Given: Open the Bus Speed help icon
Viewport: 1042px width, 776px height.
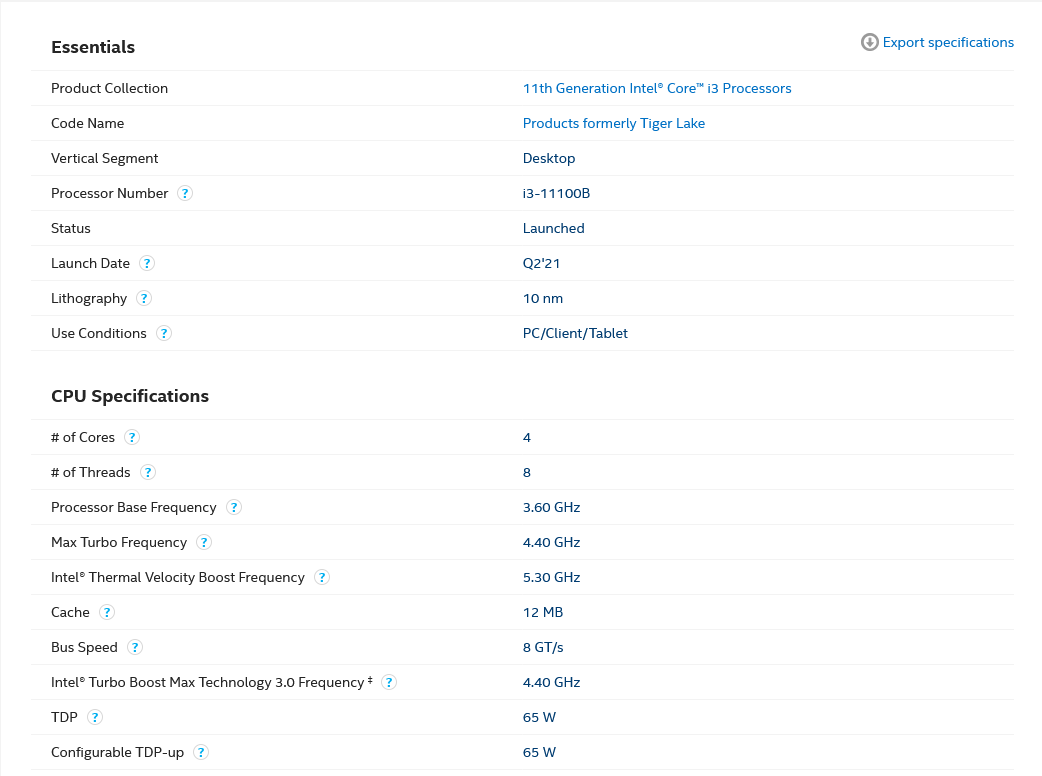Looking at the screenshot, I should [135, 647].
